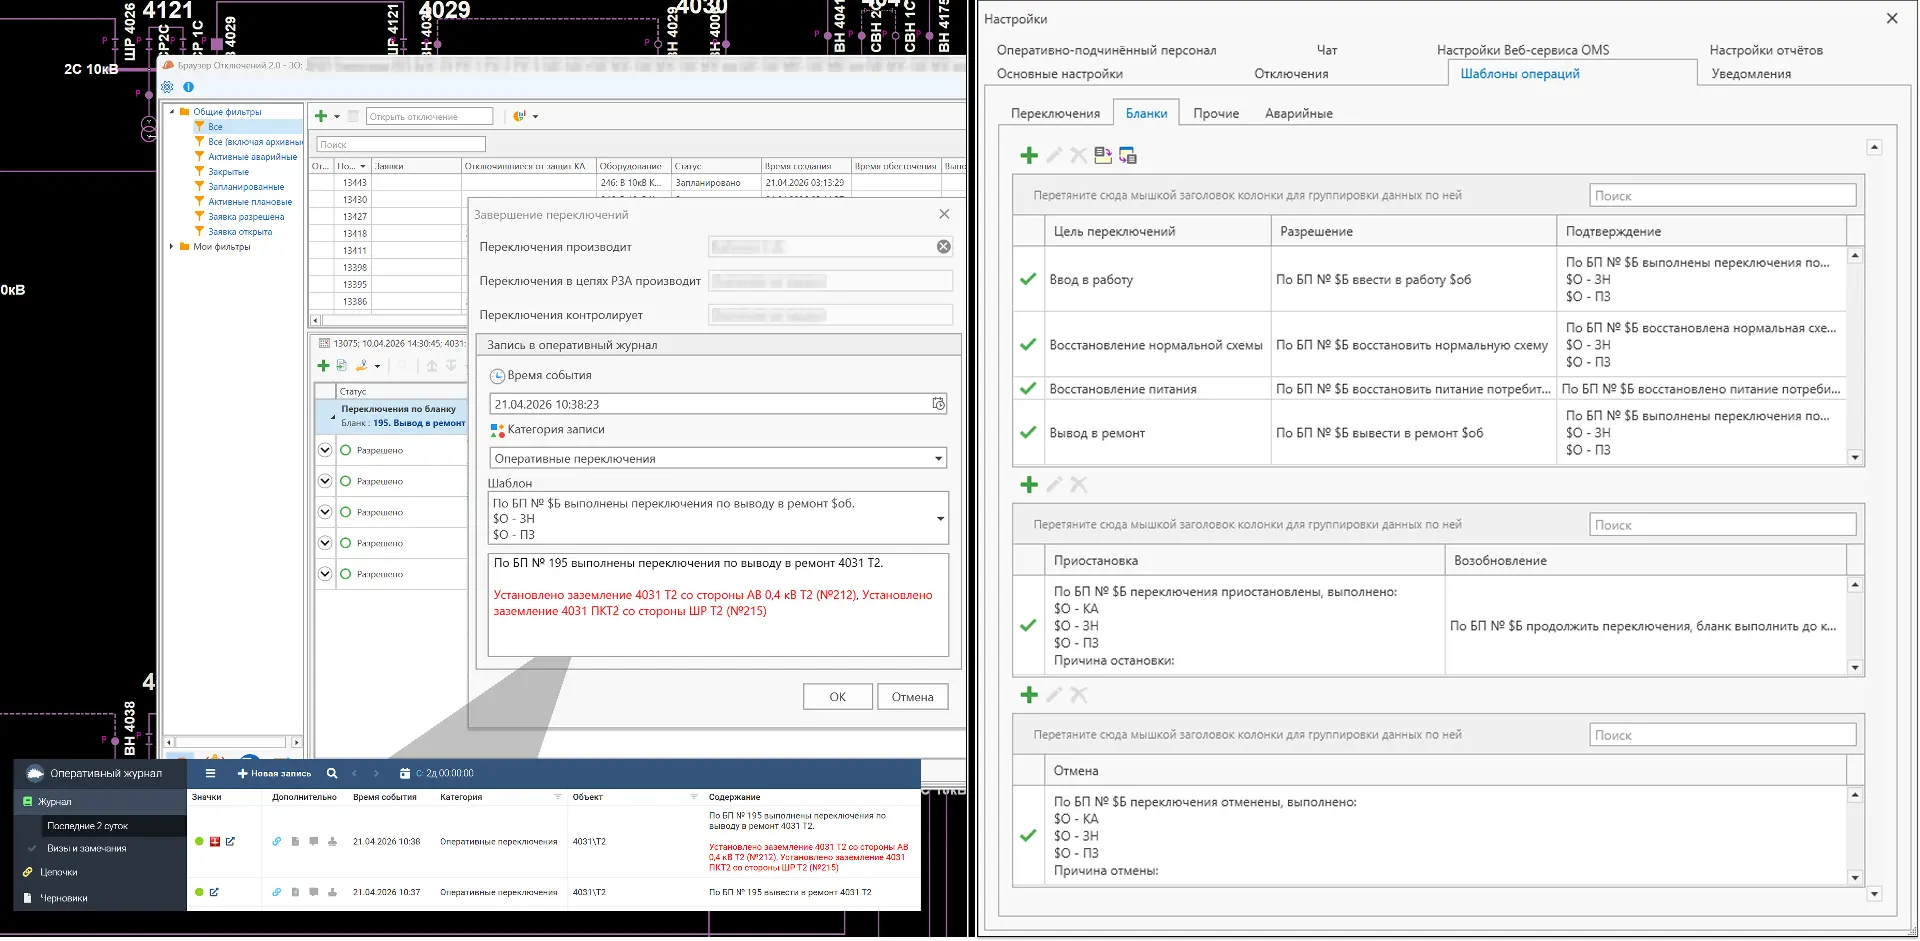1920x941 pixels.
Task: Open hamburger menu in Оперативный журнал
Action: click(210, 773)
